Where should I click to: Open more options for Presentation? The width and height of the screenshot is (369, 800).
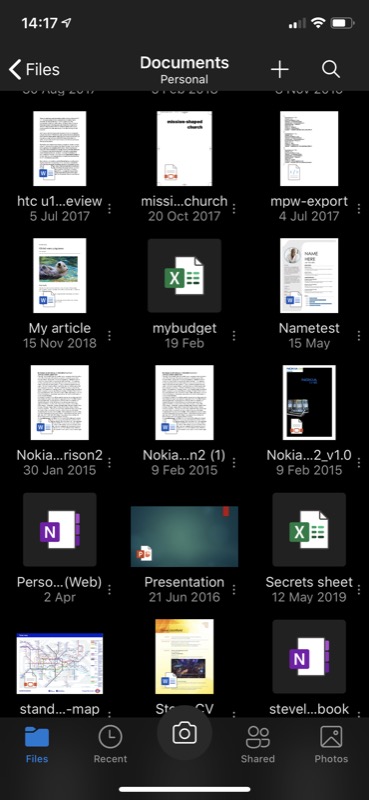coord(234,590)
